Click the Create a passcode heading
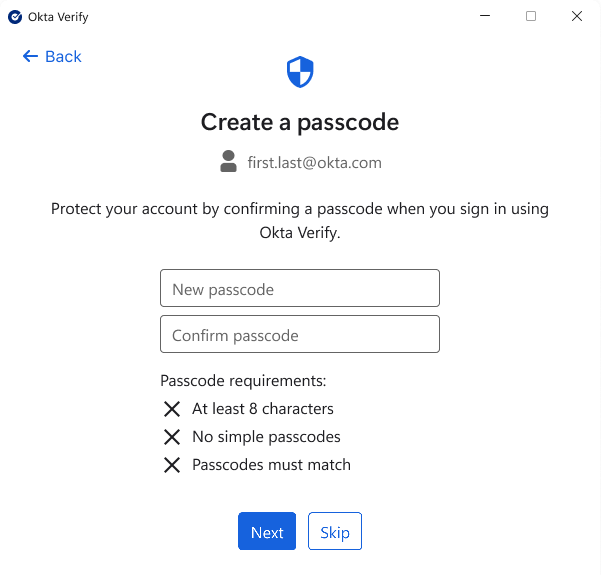This screenshot has height=575, width=601. tap(300, 122)
